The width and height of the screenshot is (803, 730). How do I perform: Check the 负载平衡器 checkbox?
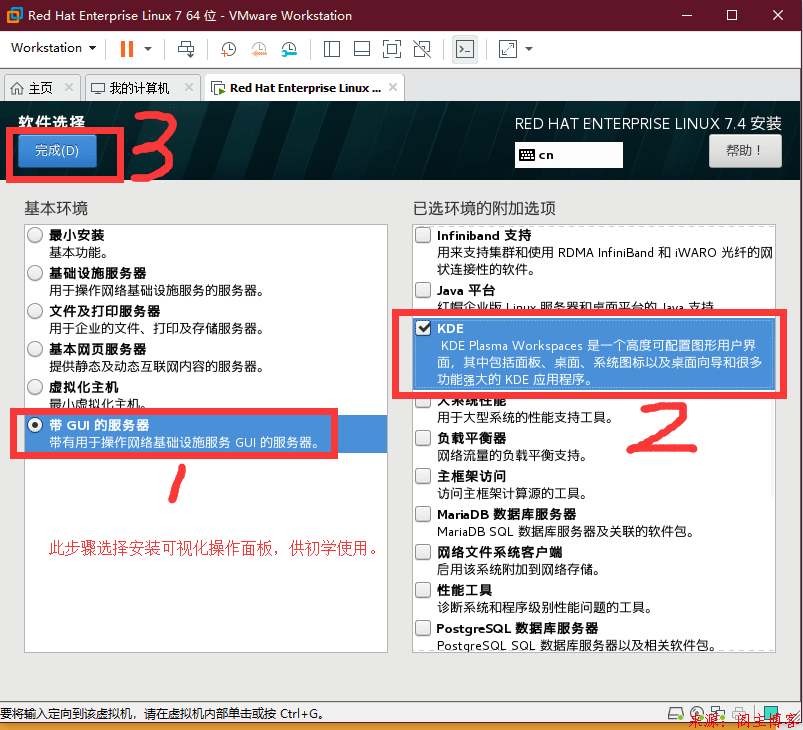point(423,438)
